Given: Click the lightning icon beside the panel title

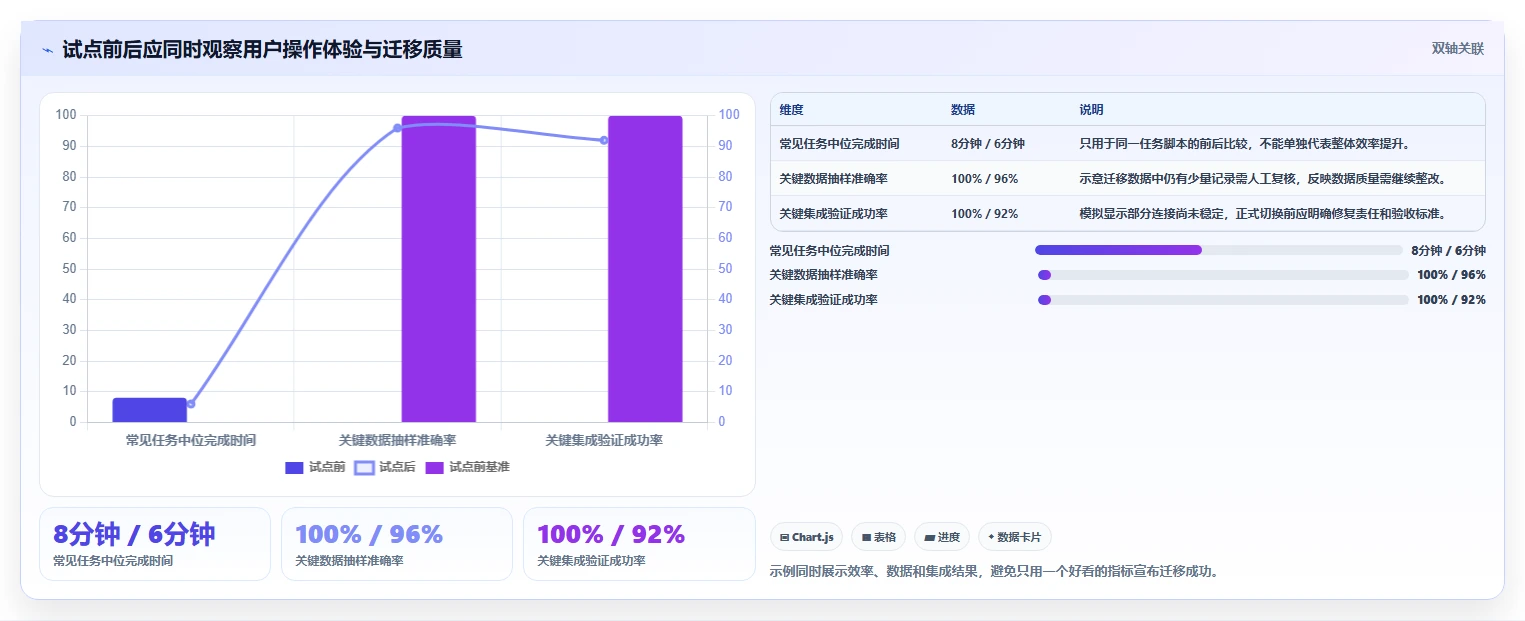Looking at the screenshot, I should tap(48, 50).
